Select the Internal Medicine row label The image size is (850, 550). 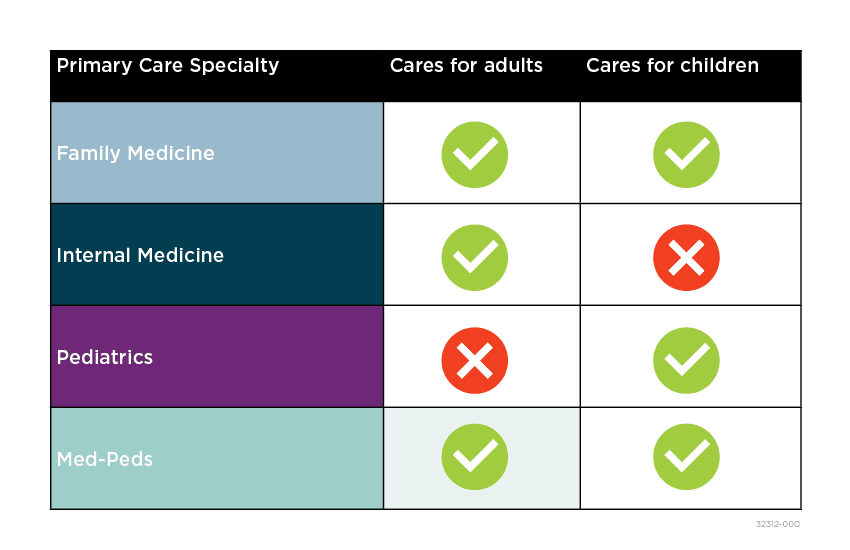(140, 256)
